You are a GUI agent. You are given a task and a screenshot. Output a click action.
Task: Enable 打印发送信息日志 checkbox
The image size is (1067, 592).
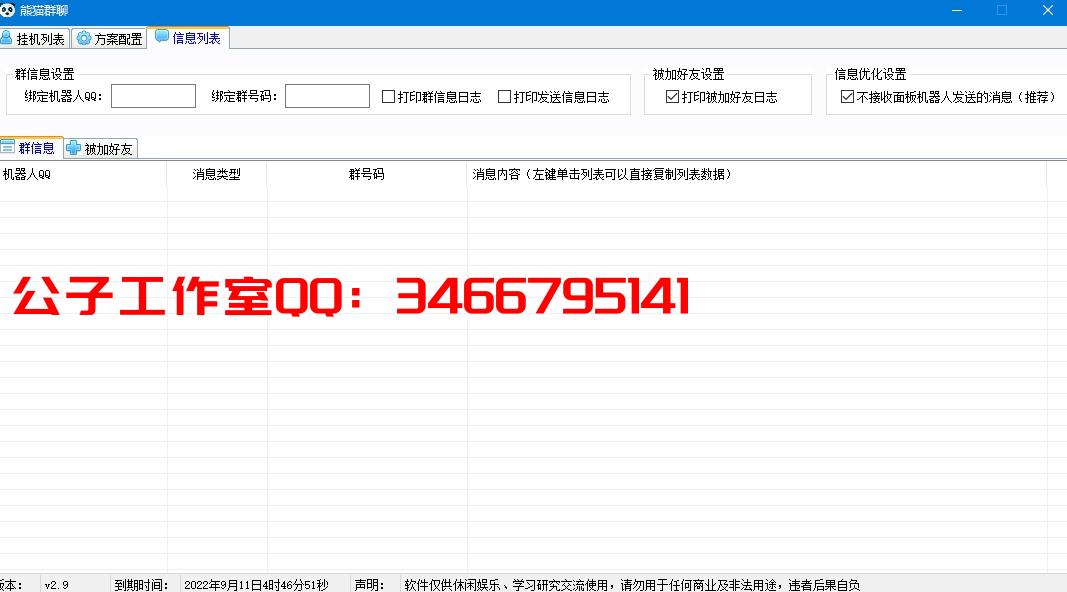pyautogui.click(x=504, y=97)
